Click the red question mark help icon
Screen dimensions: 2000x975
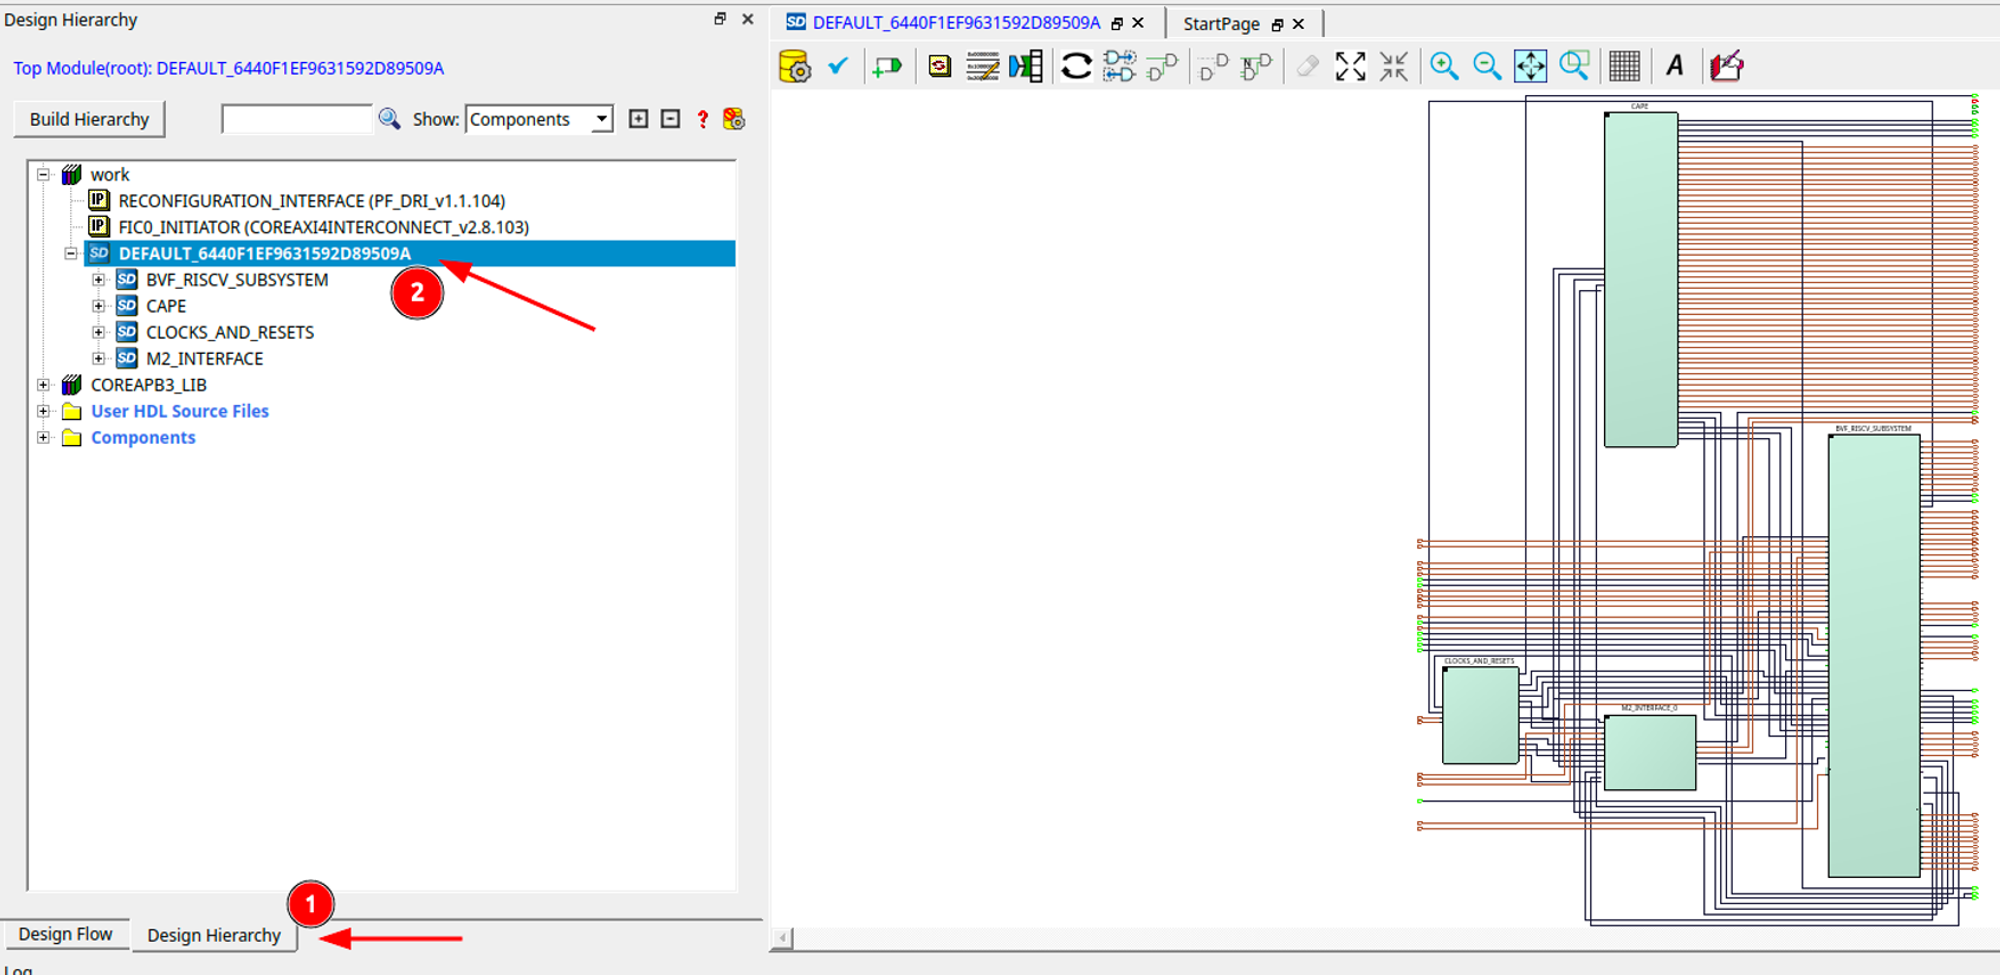tap(703, 120)
